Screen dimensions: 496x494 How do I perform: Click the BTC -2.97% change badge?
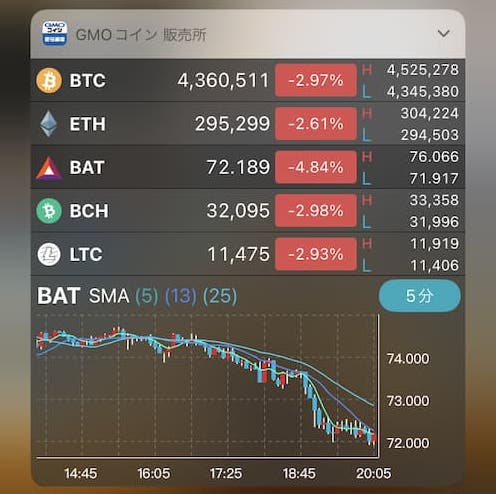point(316,80)
